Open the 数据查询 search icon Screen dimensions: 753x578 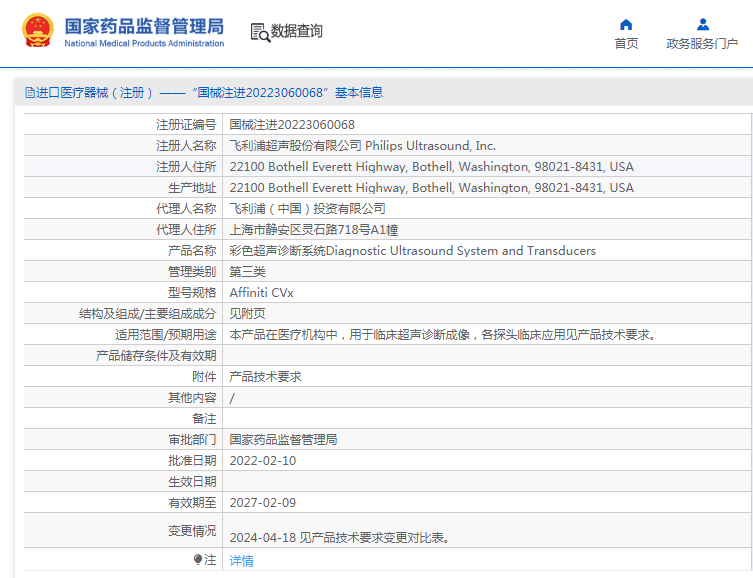click(x=260, y=33)
